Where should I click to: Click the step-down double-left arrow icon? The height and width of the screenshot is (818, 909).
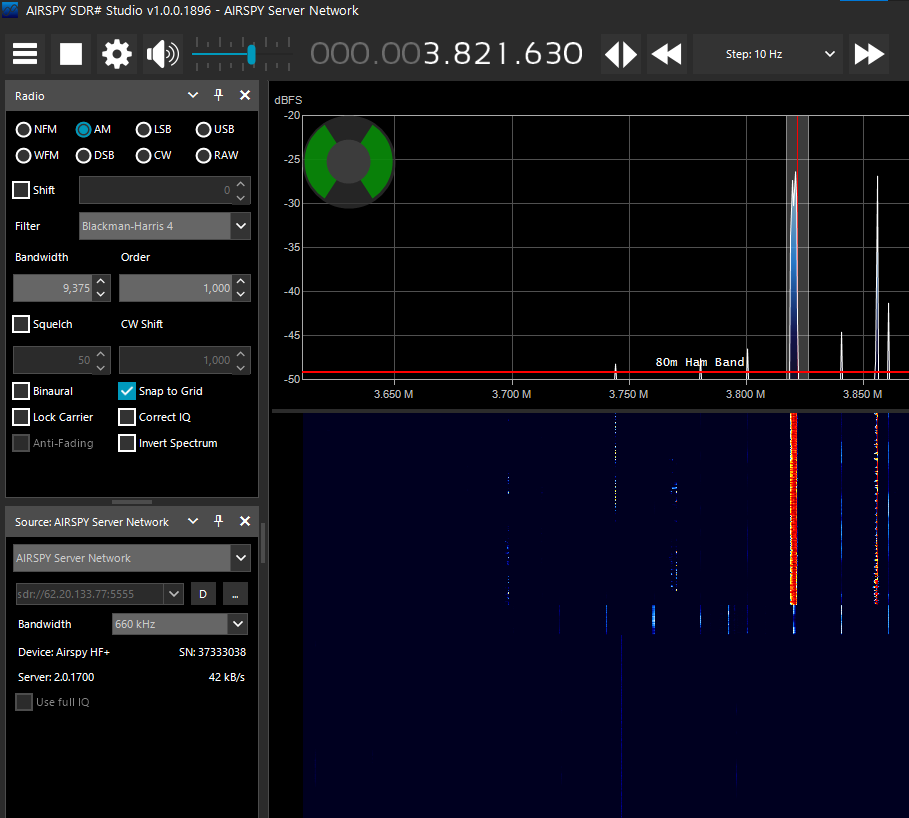click(x=665, y=53)
